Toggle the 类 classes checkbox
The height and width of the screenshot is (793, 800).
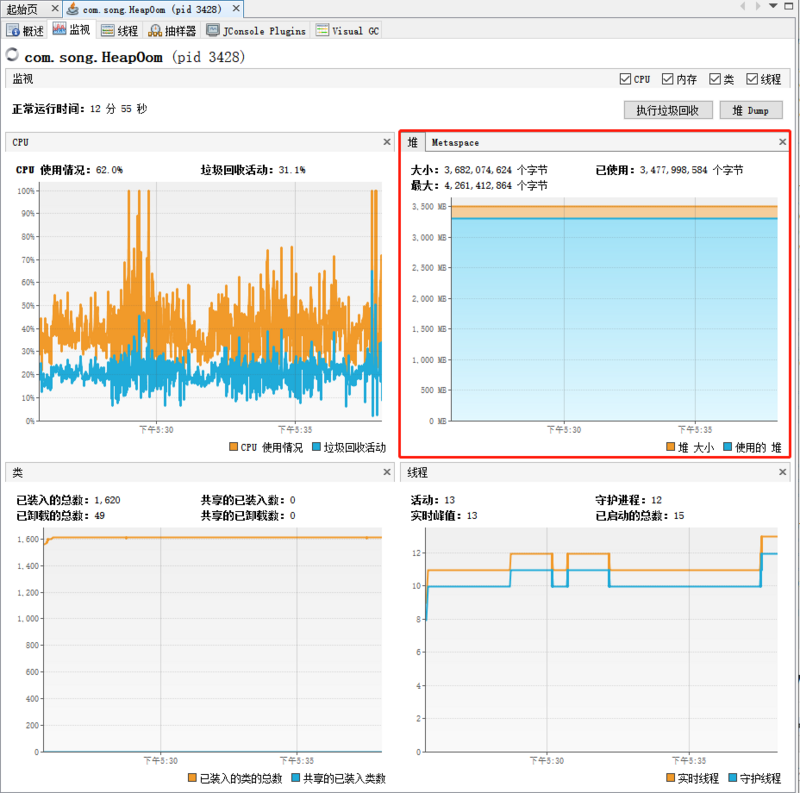click(715, 79)
